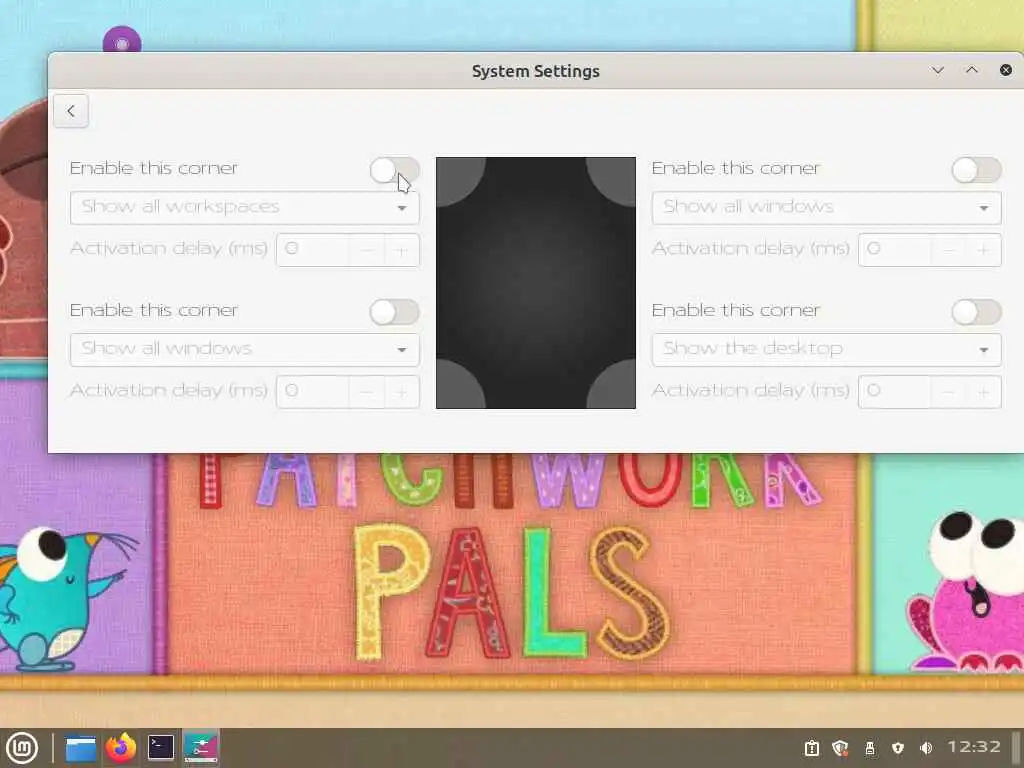Decrease top-right corner activation delay
This screenshot has width=1024, height=768.
tap(949, 249)
